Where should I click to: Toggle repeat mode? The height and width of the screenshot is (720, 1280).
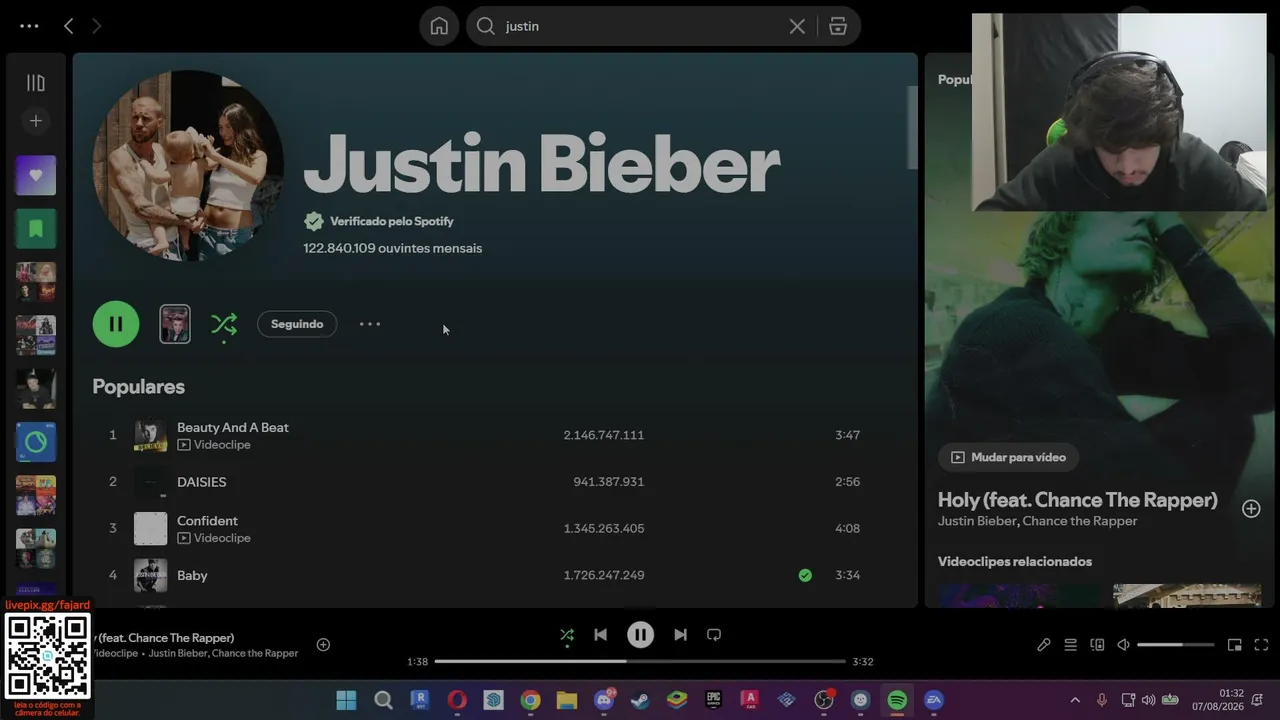pyautogui.click(x=714, y=635)
